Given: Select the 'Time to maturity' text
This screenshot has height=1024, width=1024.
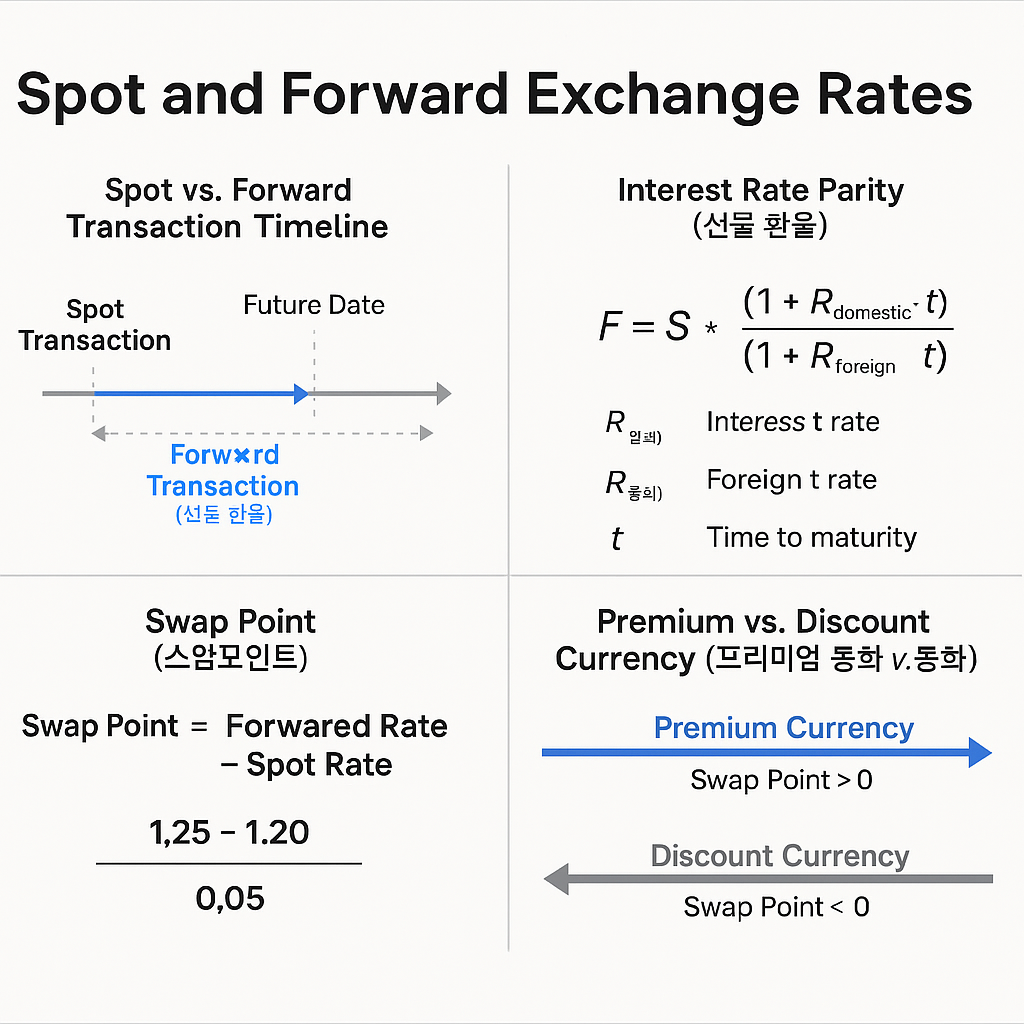Looking at the screenshot, I should tap(811, 537).
